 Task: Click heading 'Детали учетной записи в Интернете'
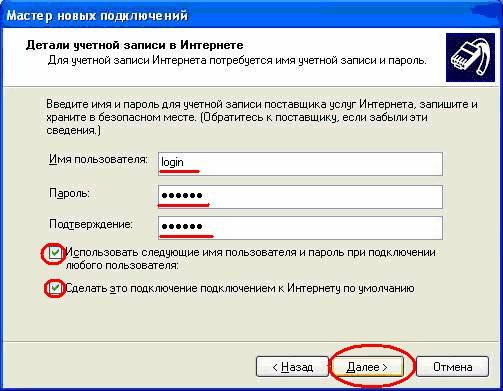tap(135, 45)
